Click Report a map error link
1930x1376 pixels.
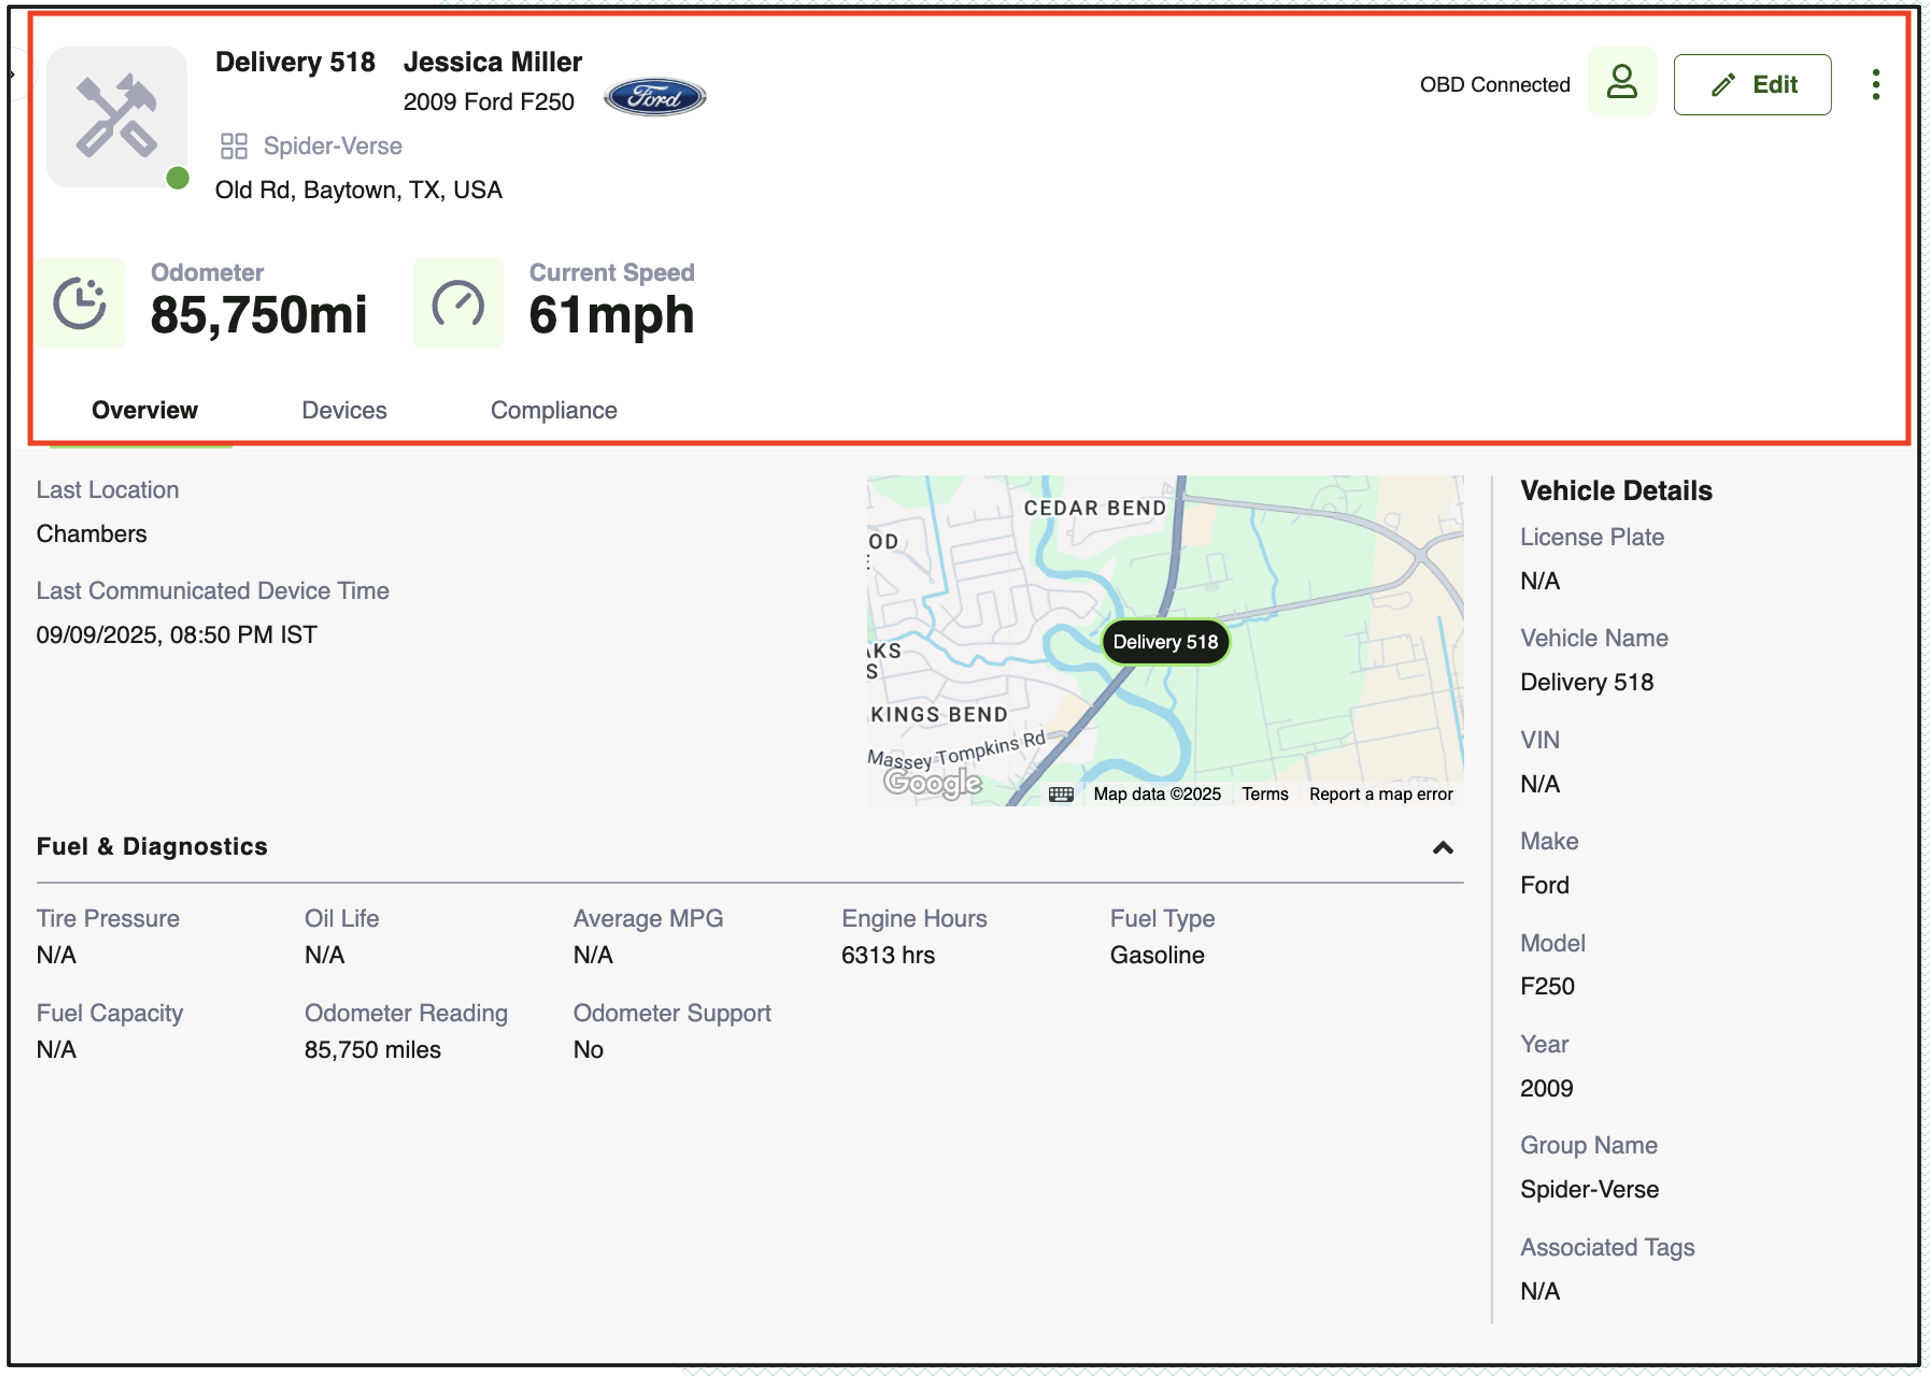click(1380, 794)
